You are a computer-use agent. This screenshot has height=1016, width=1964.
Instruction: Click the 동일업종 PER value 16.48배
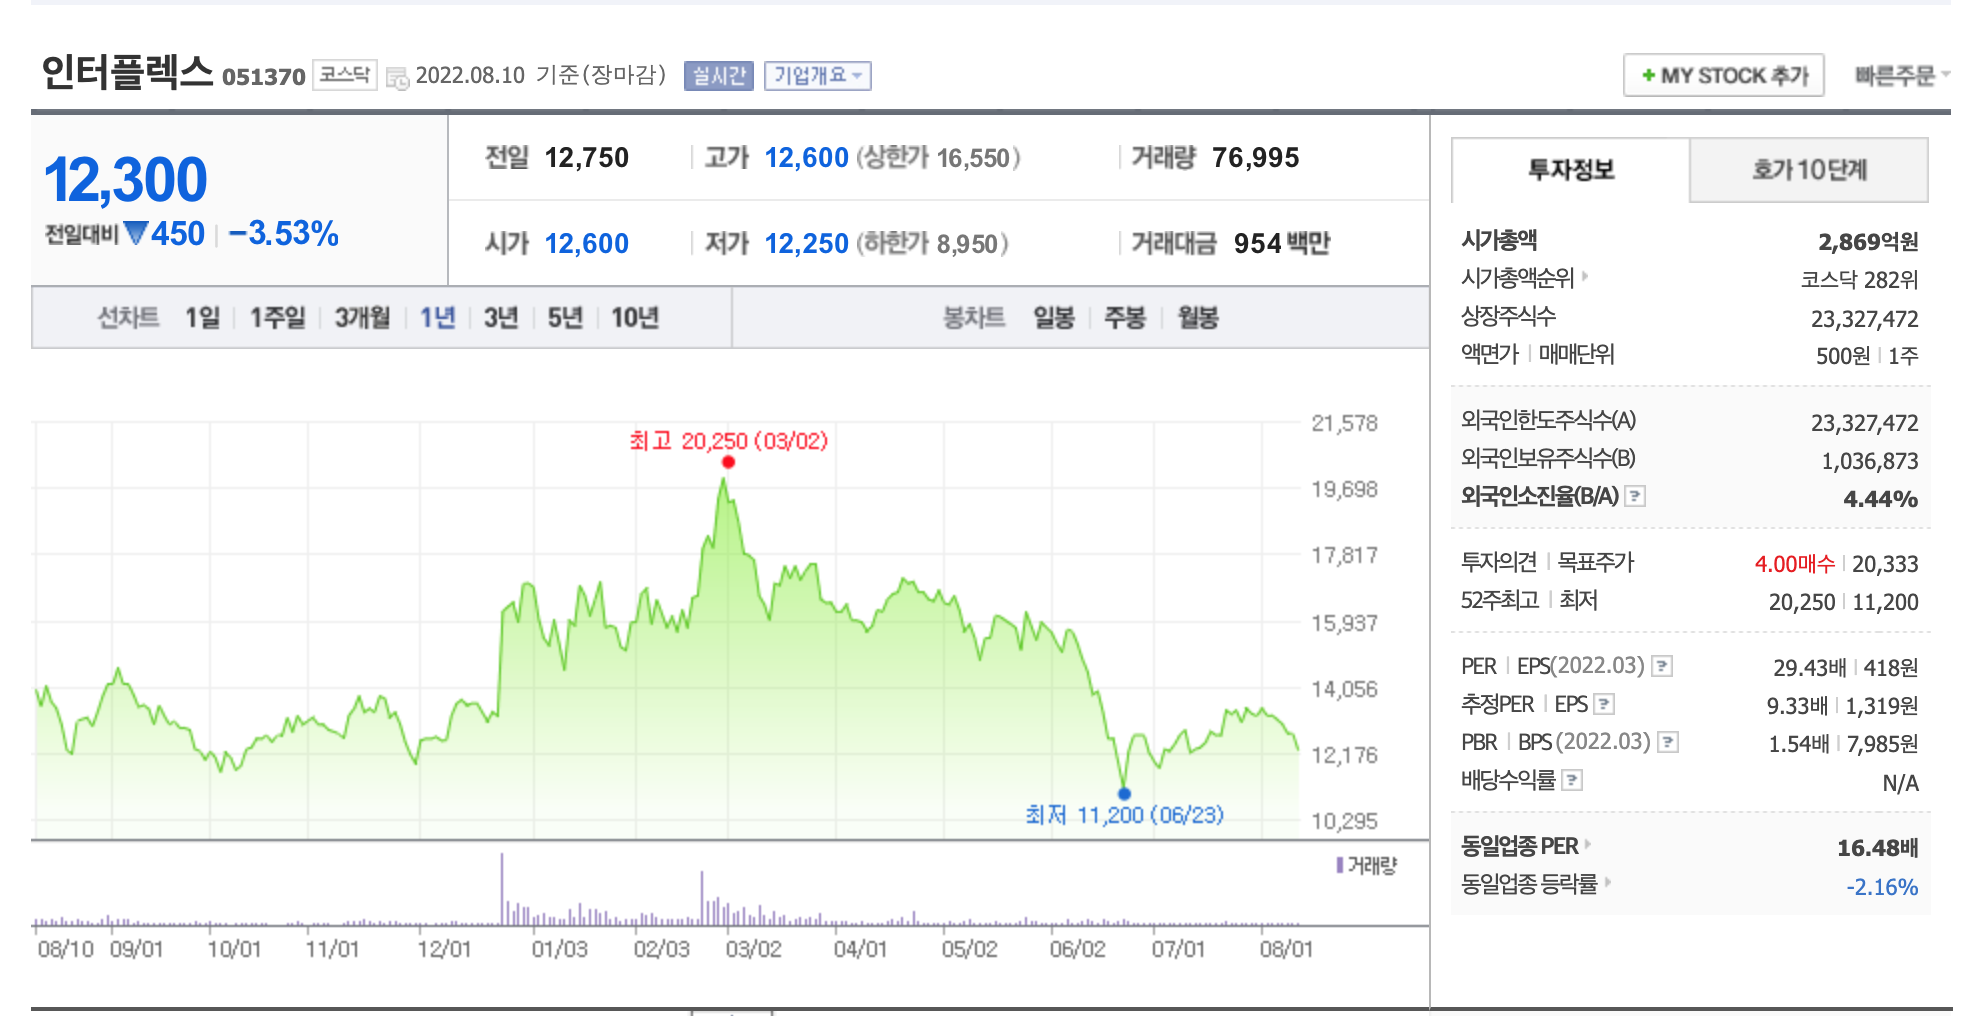click(x=1878, y=848)
